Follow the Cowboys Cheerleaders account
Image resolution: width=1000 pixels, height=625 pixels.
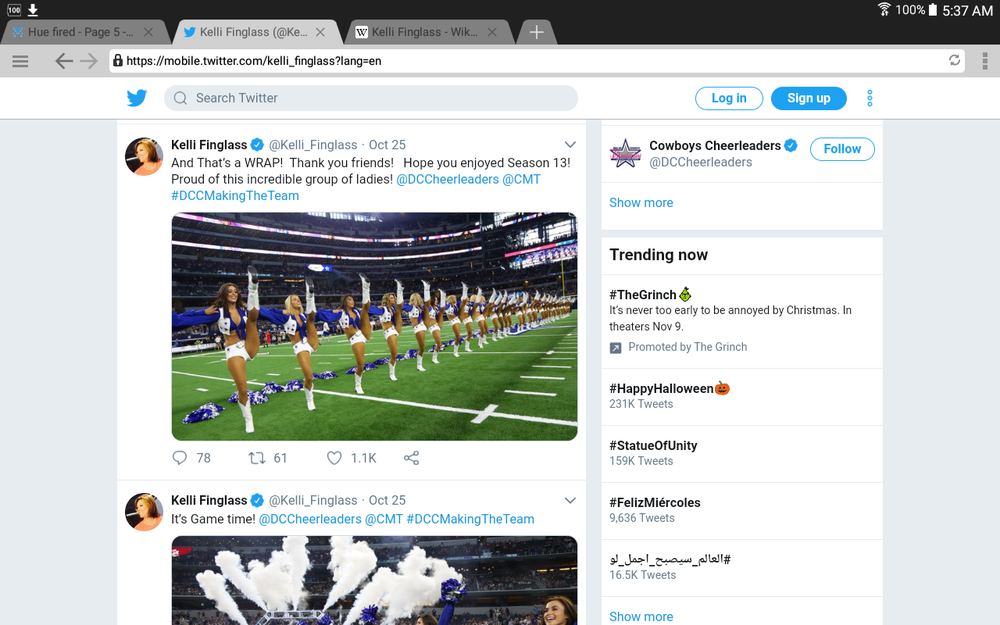842,149
